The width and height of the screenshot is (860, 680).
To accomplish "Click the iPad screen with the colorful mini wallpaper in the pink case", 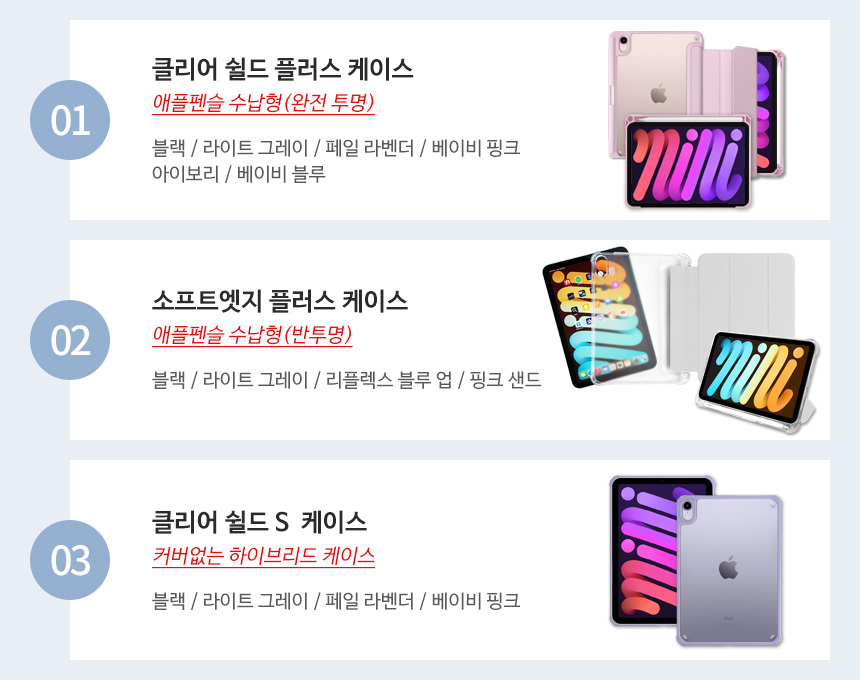I will click(688, 164).
